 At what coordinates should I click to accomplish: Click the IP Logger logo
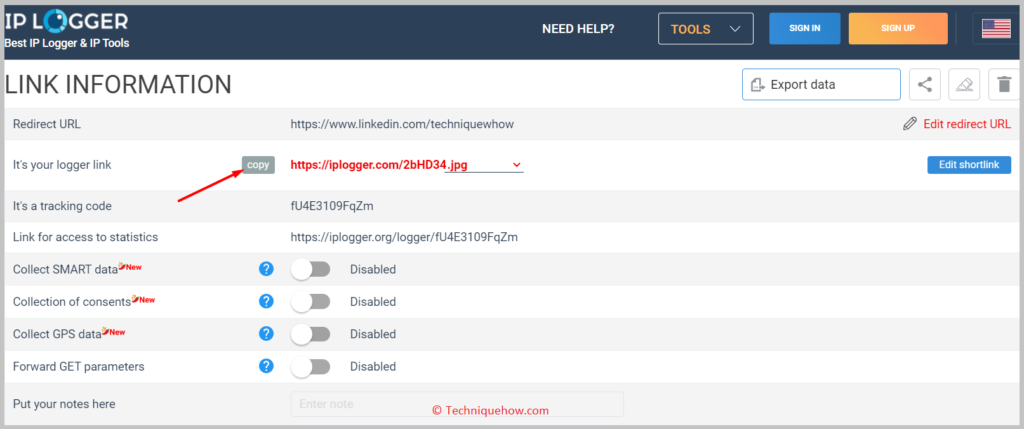coord(66,22)
